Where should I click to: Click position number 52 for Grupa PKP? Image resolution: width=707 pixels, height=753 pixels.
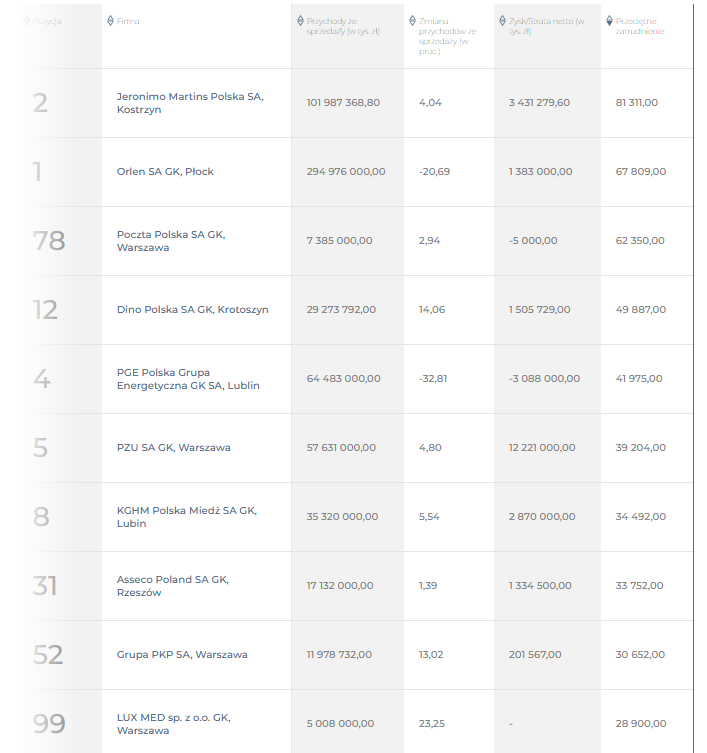pyautogui.click(x=48, y=655)
